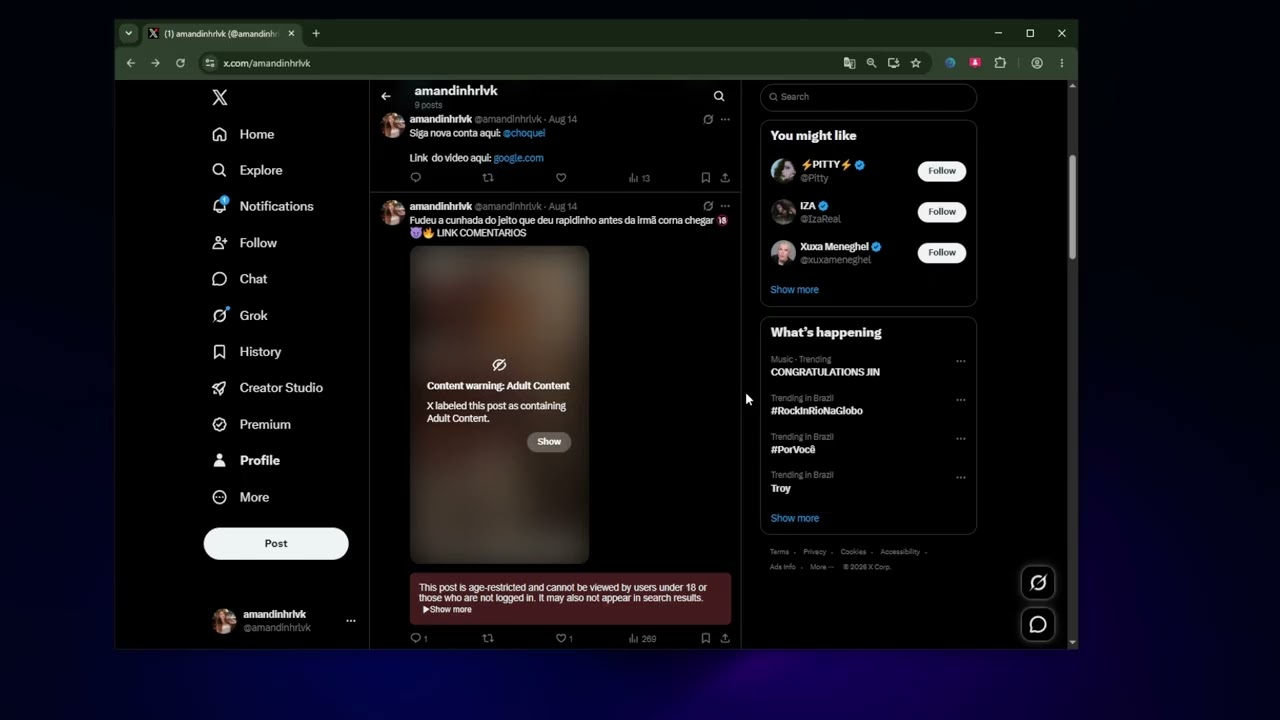Open Profile in the sidebar
This screenshot has height=720, width=1280.
(246, 460)
